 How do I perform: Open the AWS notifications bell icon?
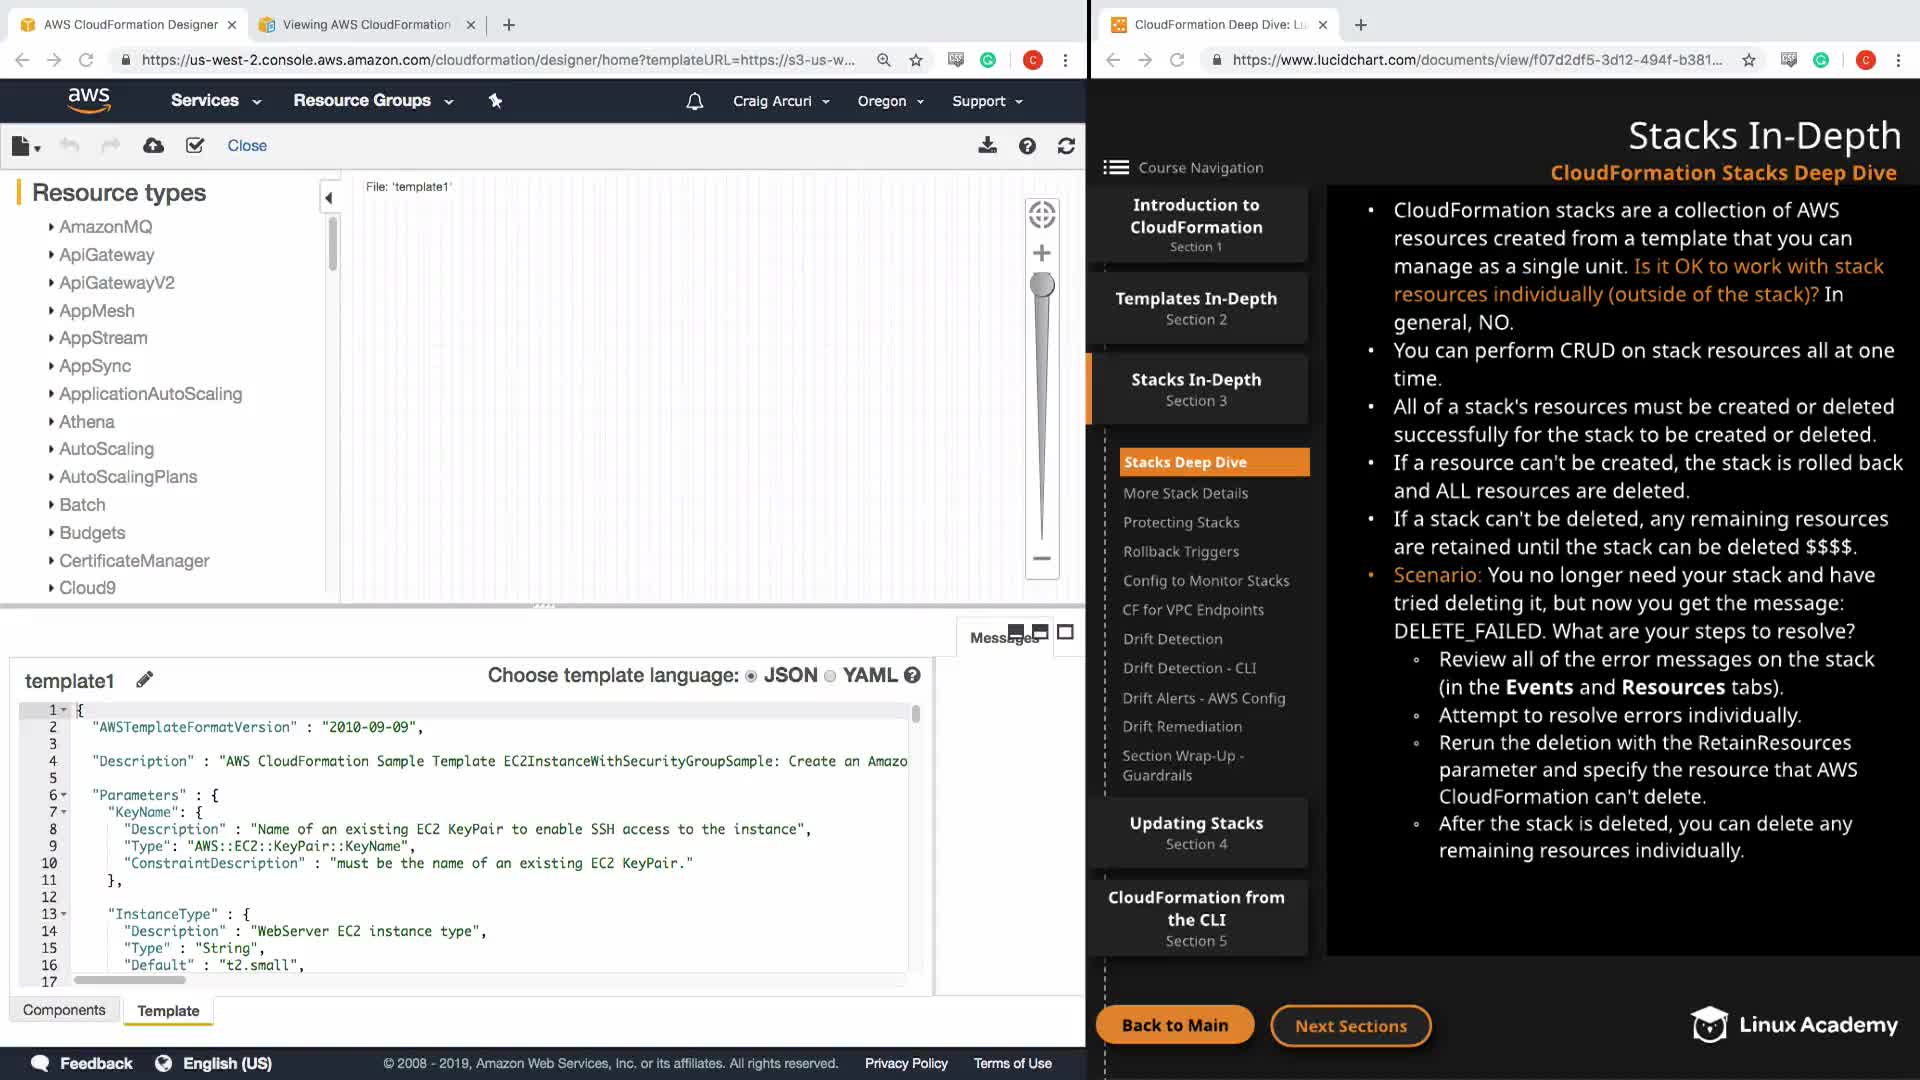pyautogui.click(x=694, y=101)
